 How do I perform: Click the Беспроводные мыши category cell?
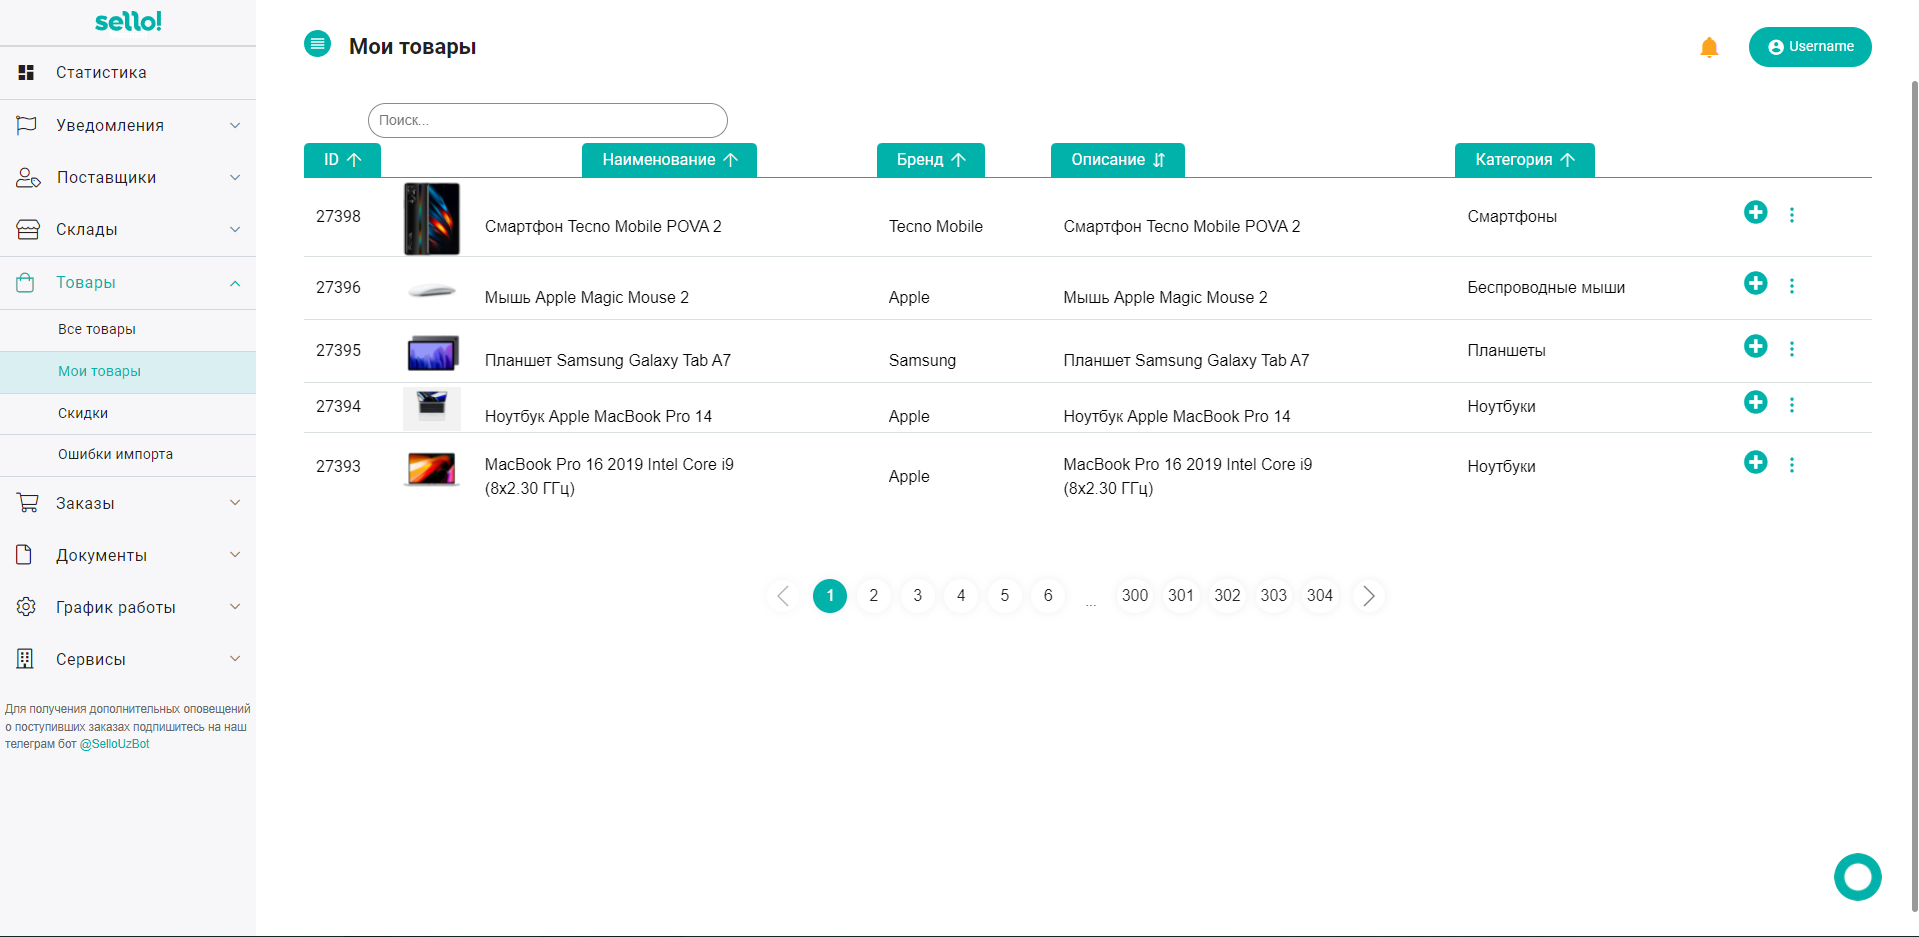coord(1546,288)
